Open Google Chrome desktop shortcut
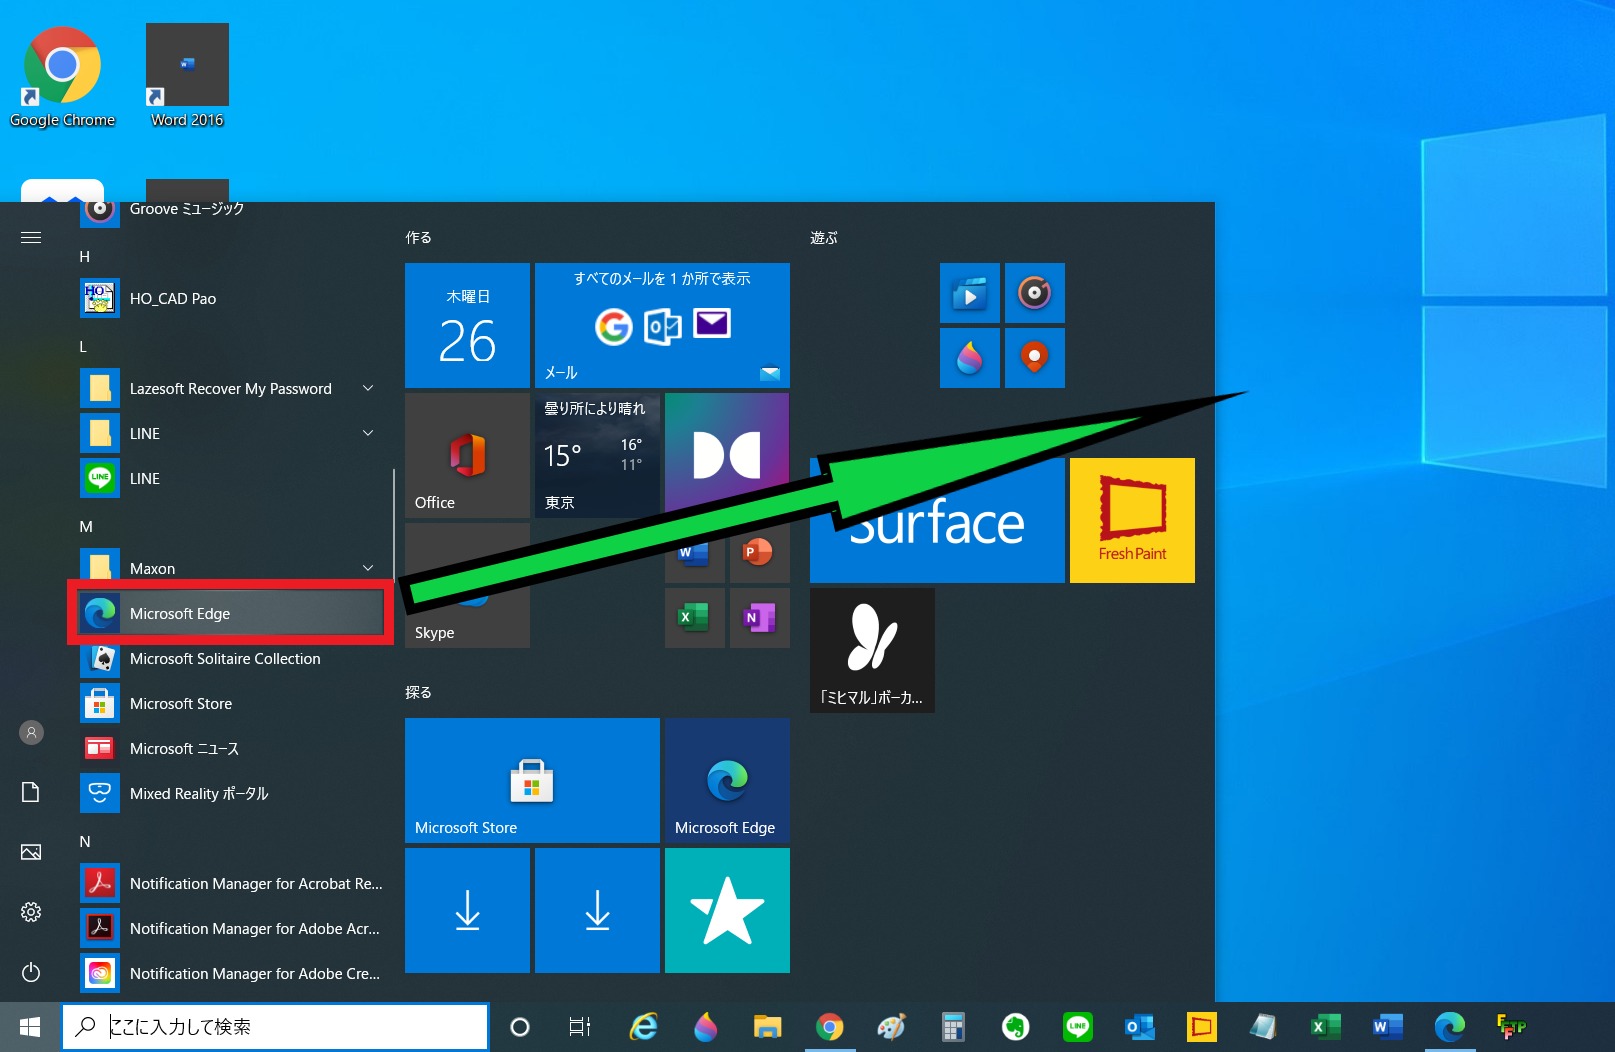1615x1052 pixels. (62, 77)
